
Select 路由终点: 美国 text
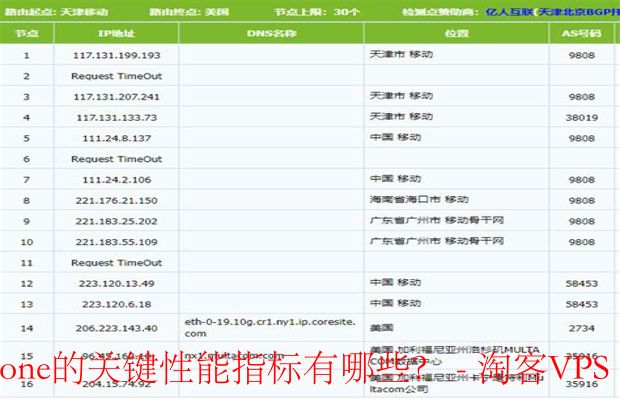point(189,12)
